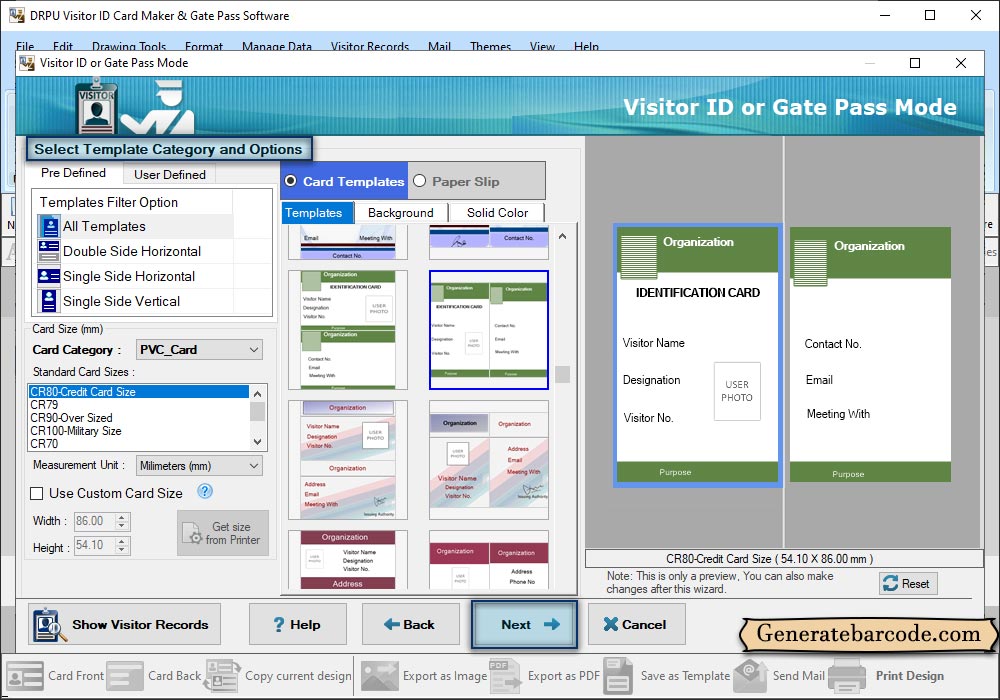Click the Width spinner arrows
The width and height of the screenshot is (1000, 700).
coord(122,521)
